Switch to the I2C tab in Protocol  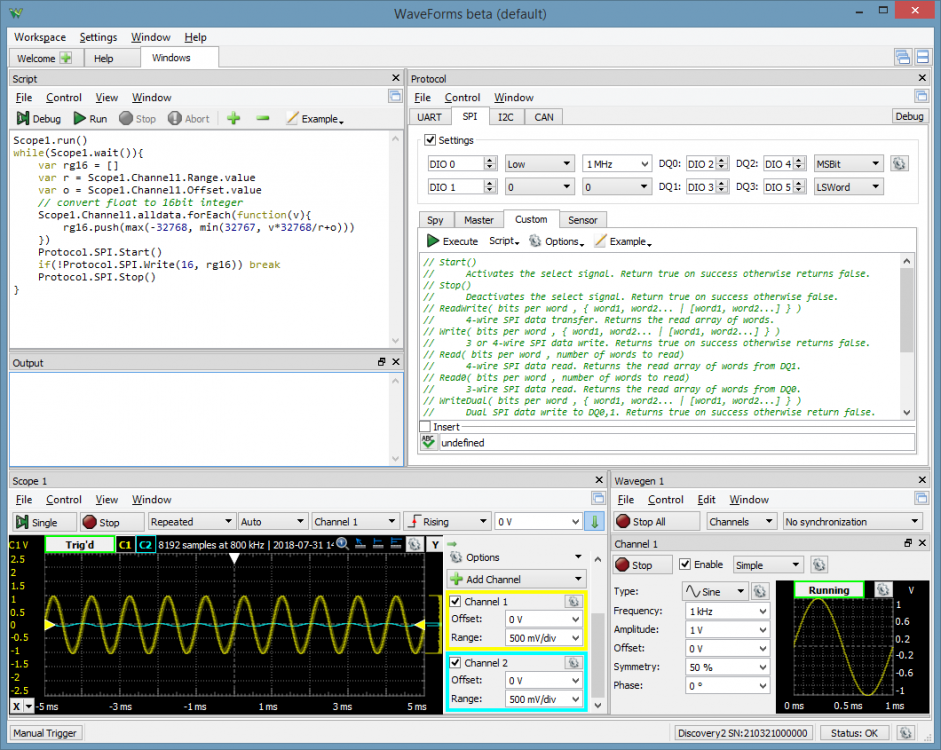coord(505,116)
